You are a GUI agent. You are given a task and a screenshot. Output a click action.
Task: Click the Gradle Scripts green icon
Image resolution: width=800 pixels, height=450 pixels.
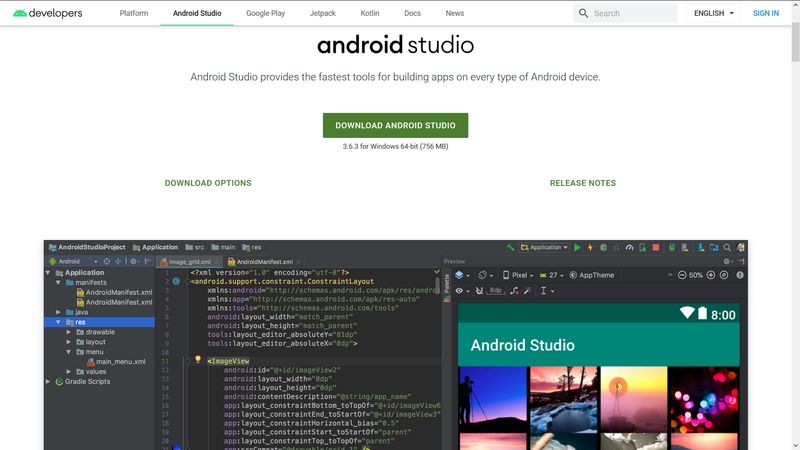tap(59, 381)
